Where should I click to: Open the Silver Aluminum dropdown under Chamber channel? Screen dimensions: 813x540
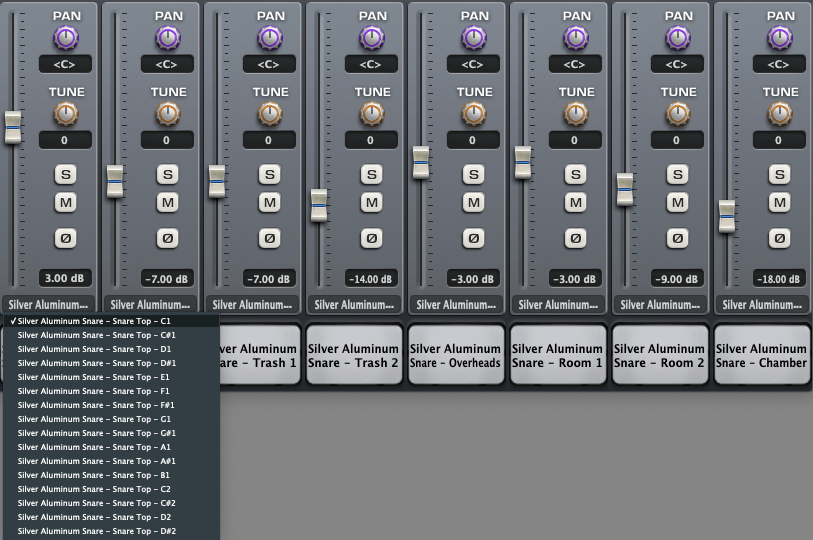762,305
